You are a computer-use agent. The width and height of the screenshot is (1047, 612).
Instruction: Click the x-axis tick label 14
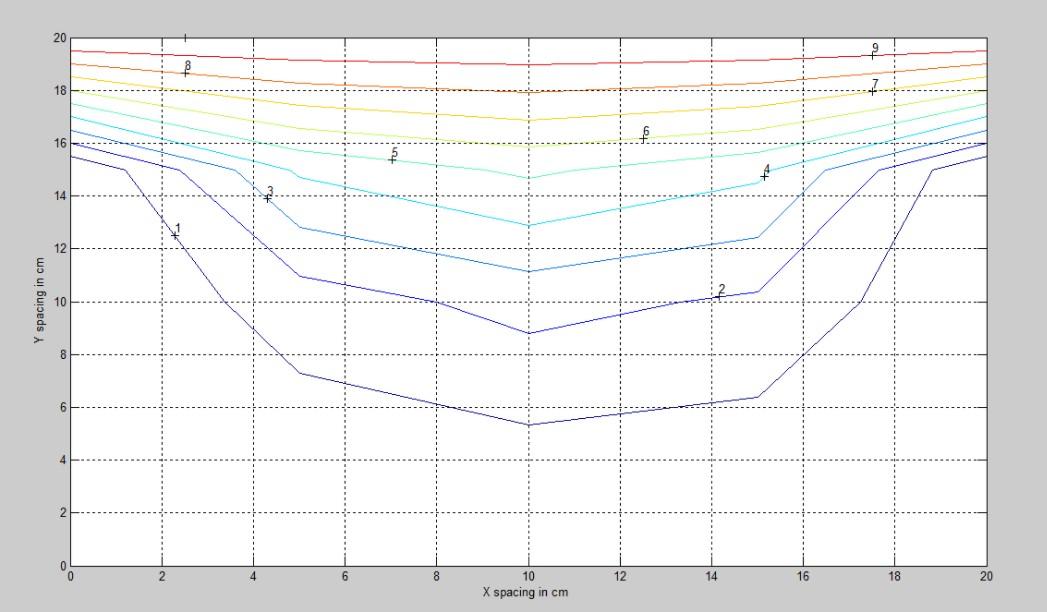point(712,577)
